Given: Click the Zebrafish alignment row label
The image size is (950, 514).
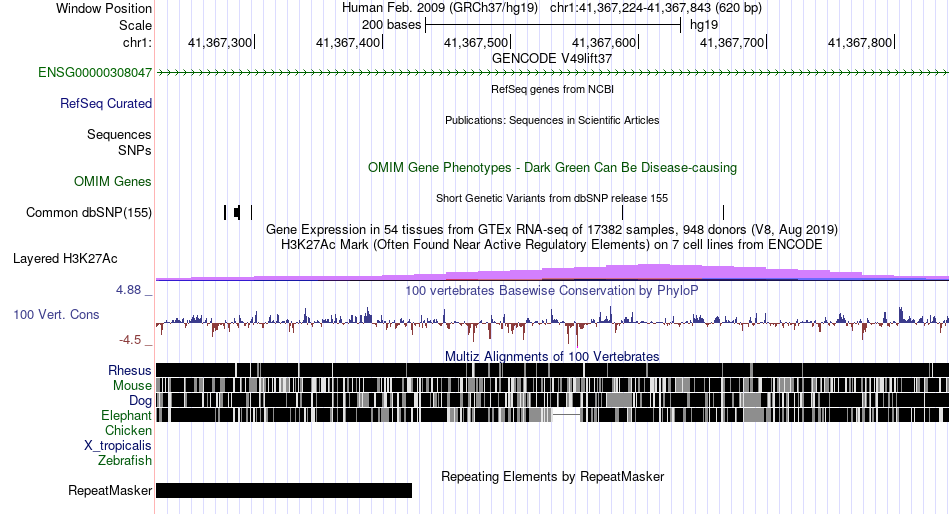Looking at the screenshot, I should pyautogui.click(x=125, y=461).
